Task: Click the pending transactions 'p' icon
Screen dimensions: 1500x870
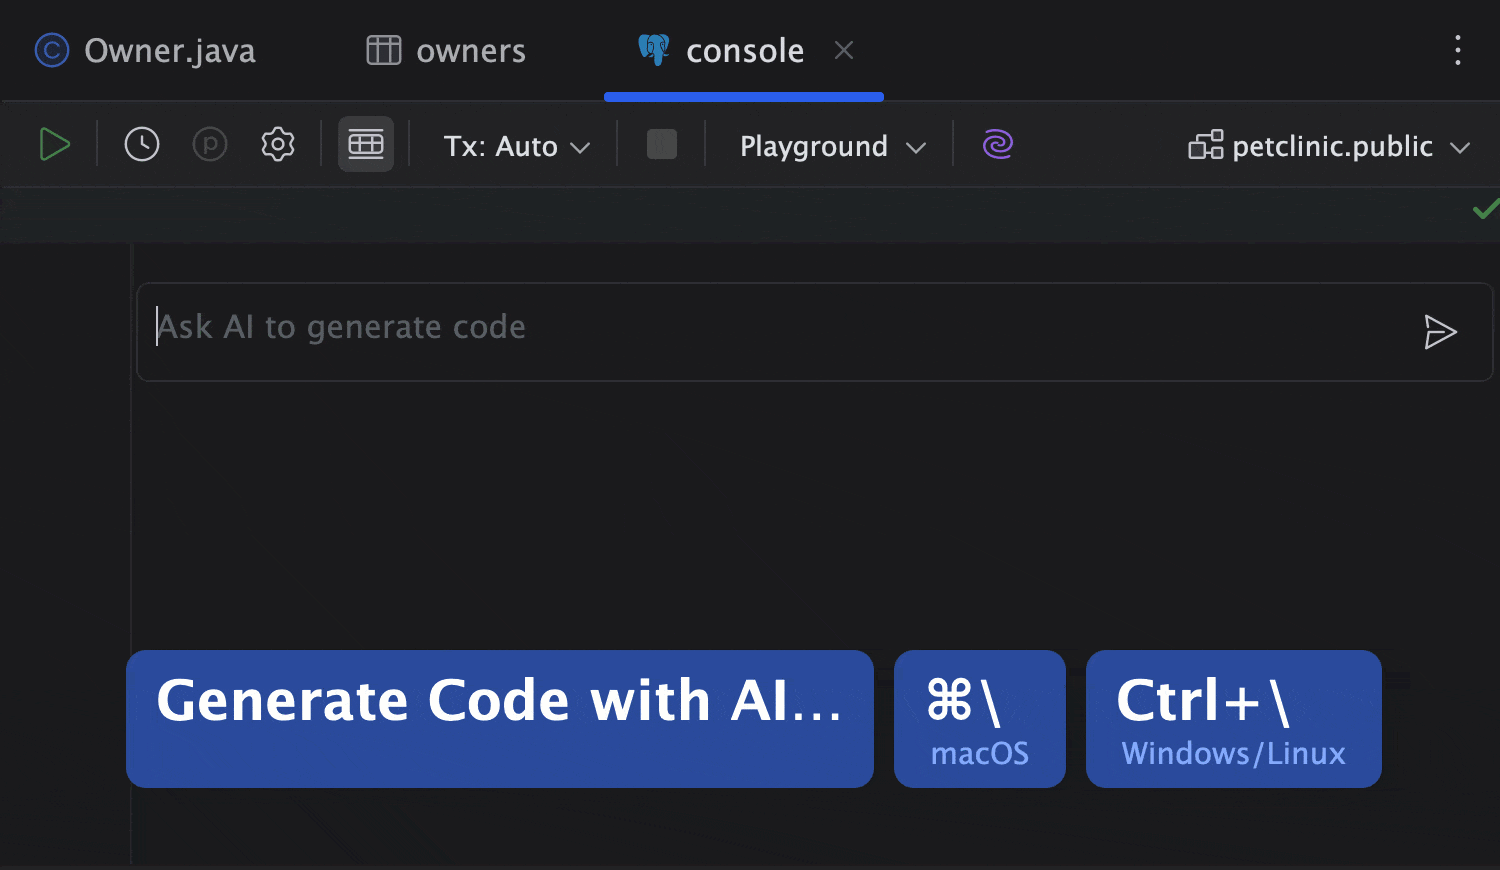Action: click(x=210, y=145)
